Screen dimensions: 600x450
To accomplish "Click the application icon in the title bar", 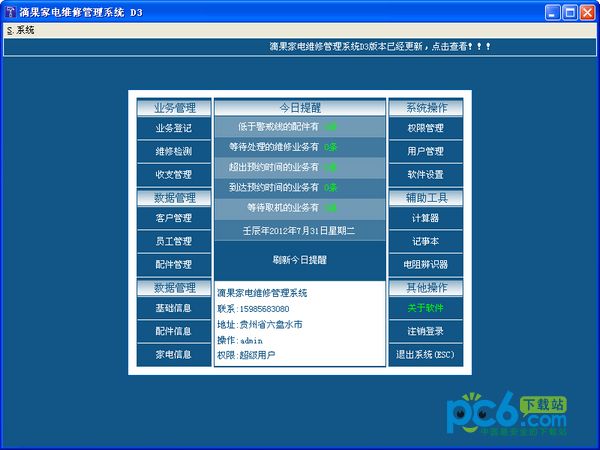I will [x=10, y=12].
